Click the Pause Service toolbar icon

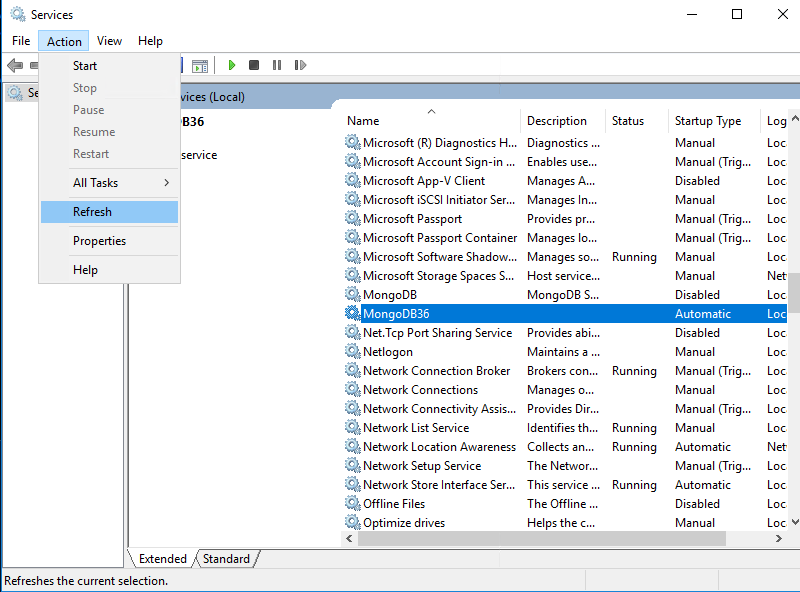[x=277, y=65]
